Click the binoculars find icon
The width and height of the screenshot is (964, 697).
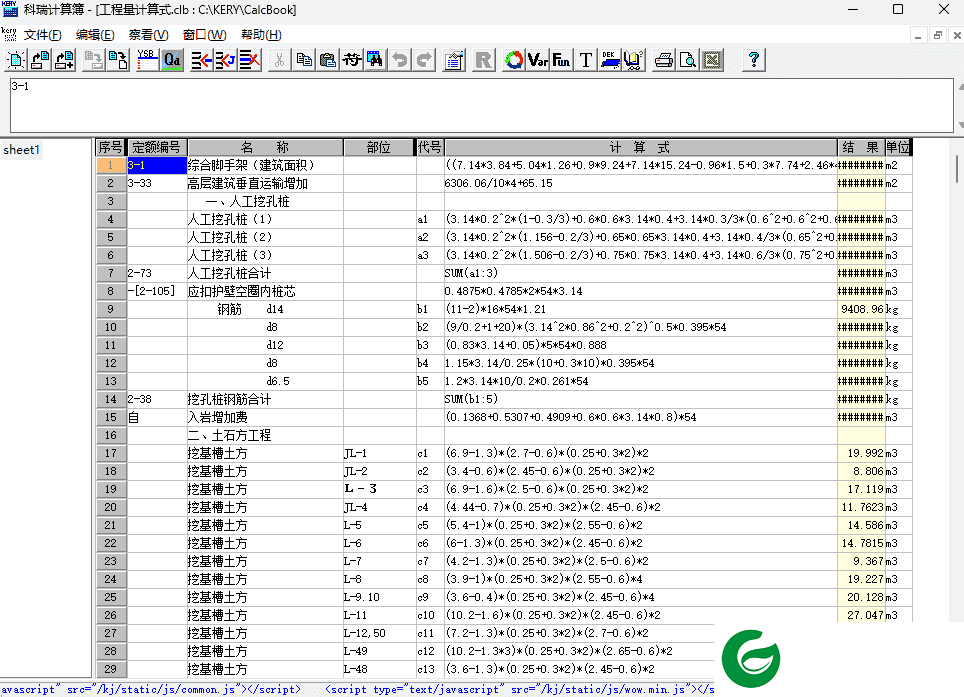pos(375,60)
